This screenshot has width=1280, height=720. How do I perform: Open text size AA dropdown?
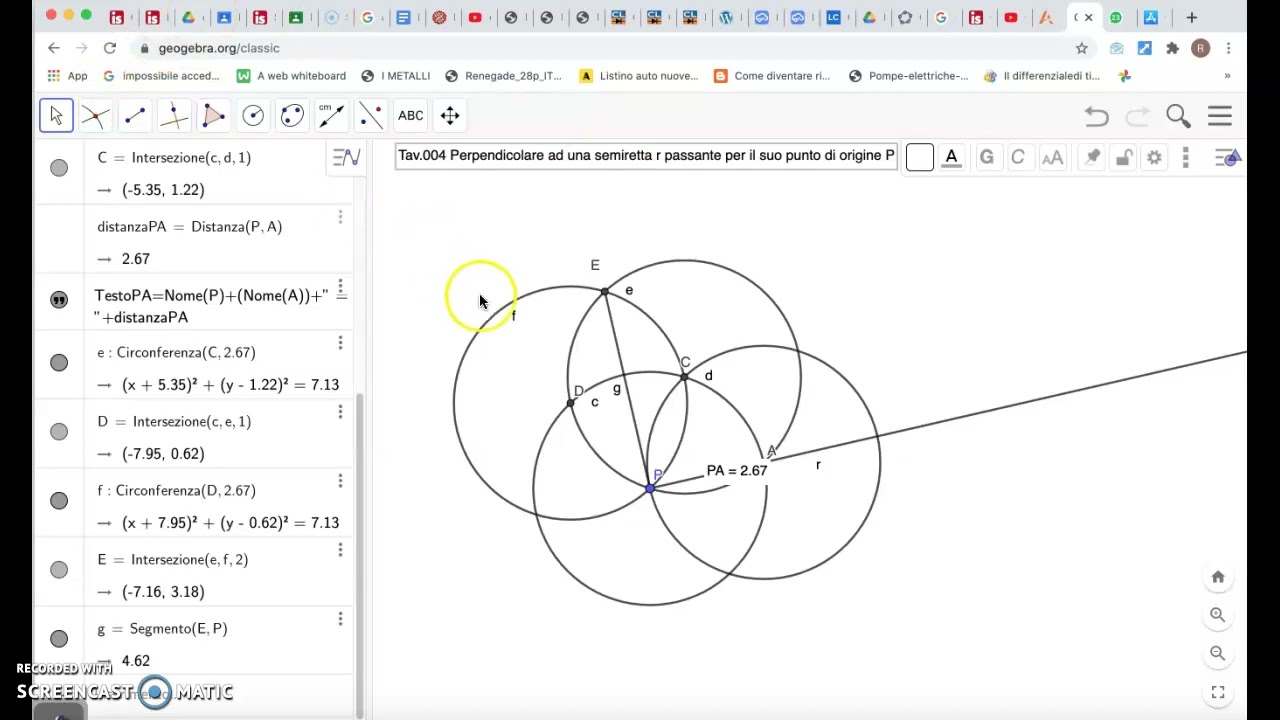coord(1052,157)
